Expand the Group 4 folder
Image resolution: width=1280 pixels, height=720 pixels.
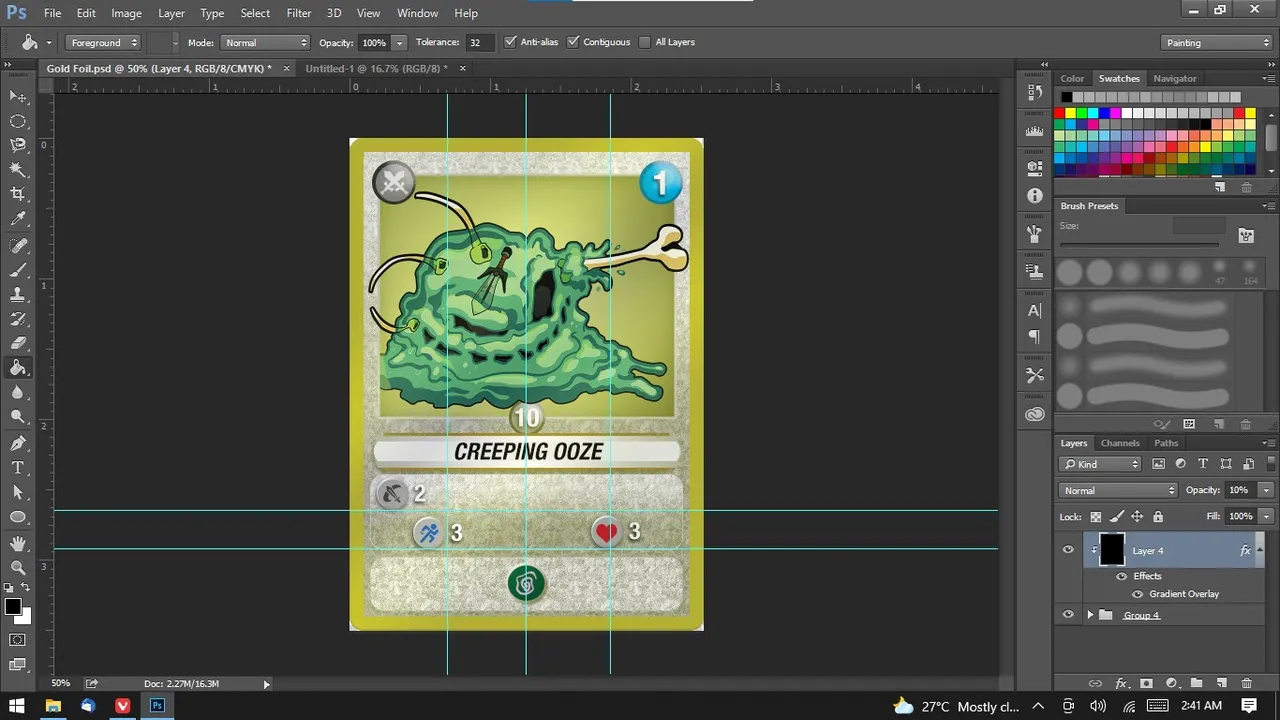pos(1090,615)
